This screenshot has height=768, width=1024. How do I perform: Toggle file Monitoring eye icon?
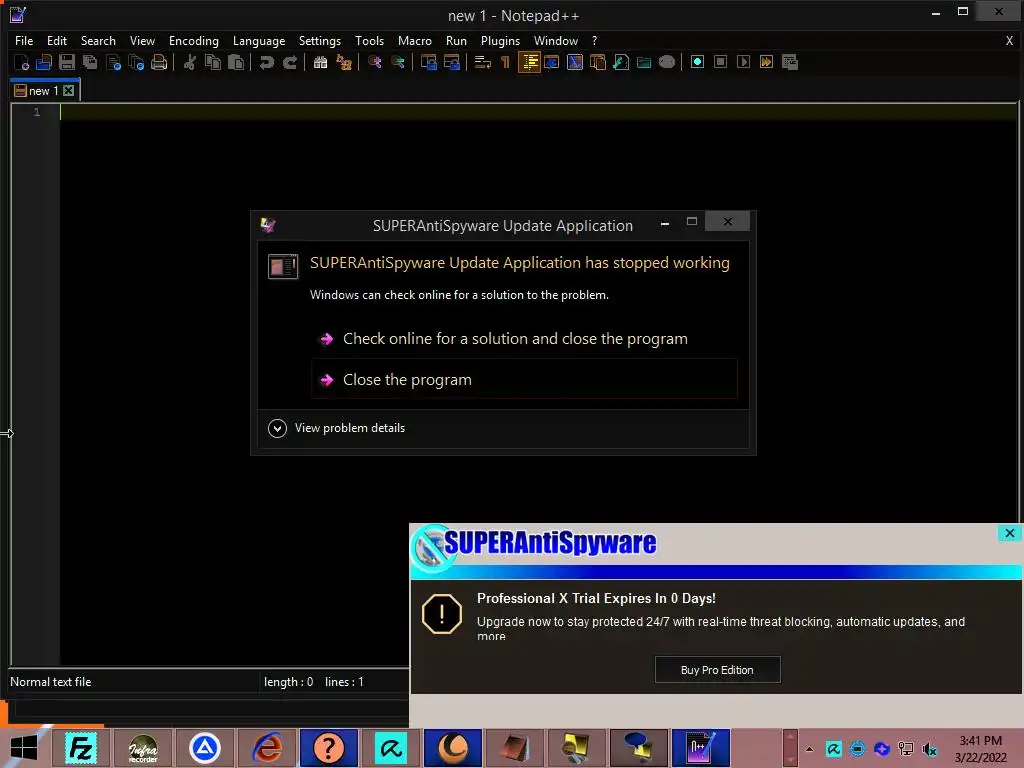667,63
